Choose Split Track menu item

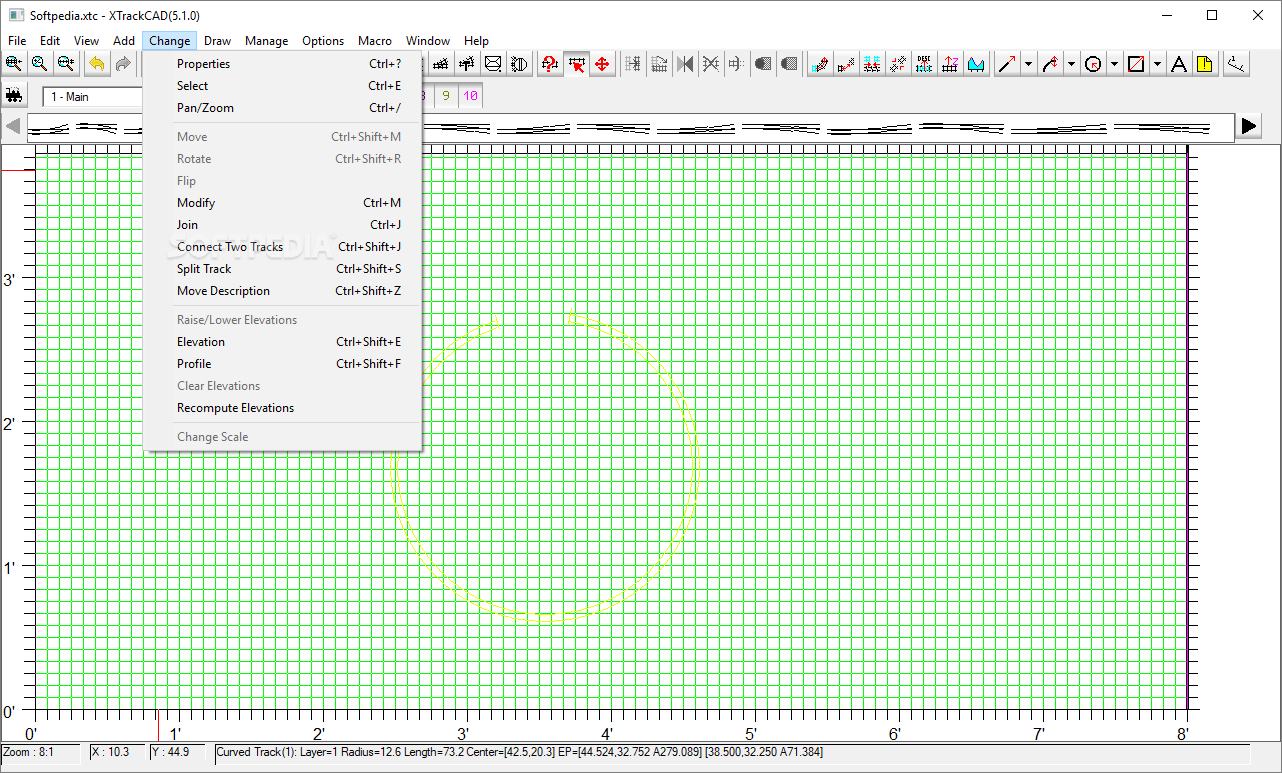tap(282, 269)
